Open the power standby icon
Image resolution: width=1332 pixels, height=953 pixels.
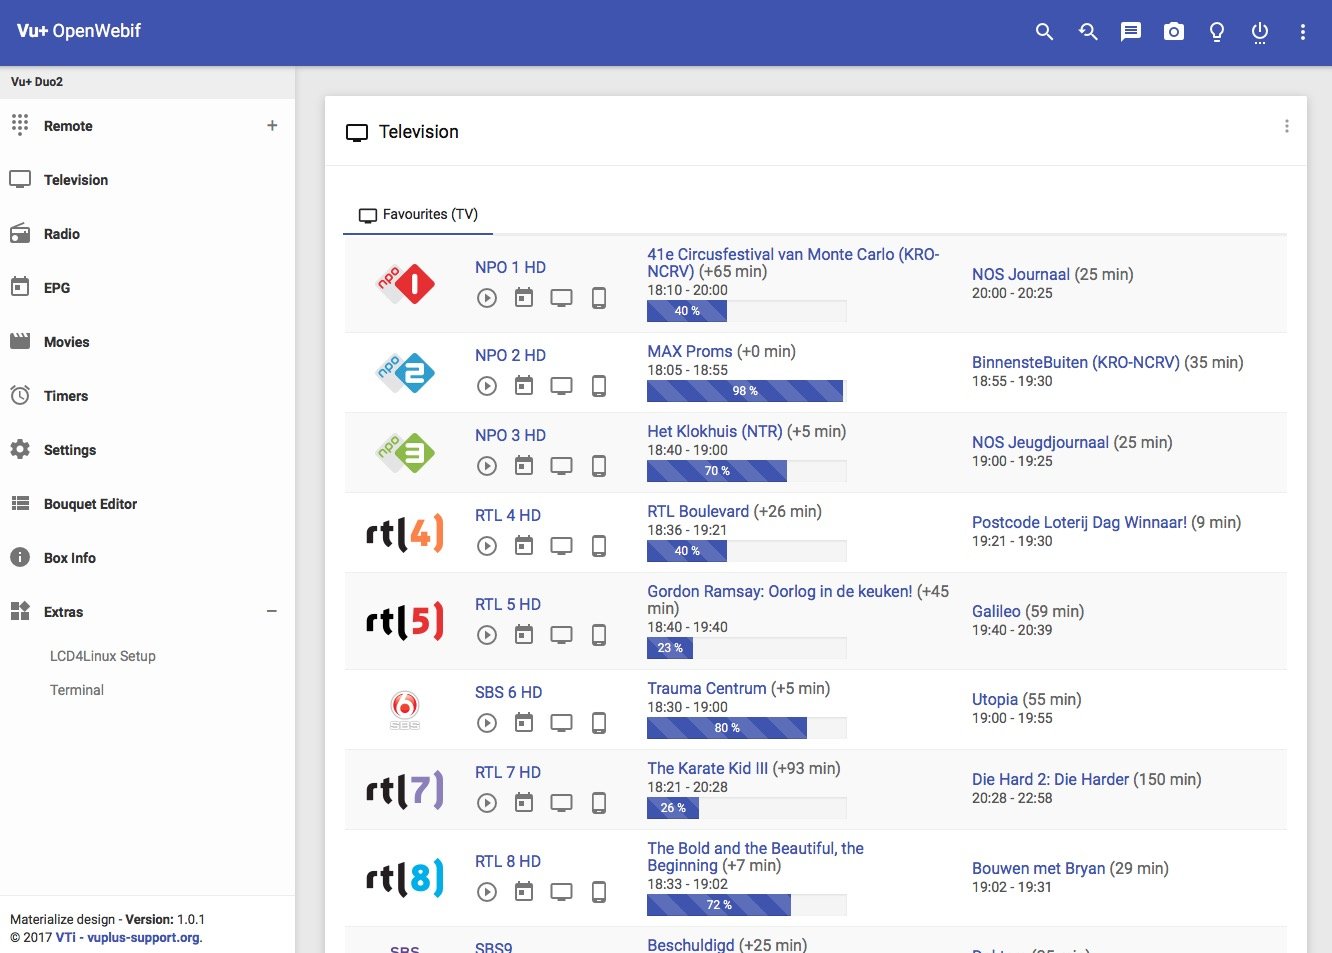click(1260, 32)
